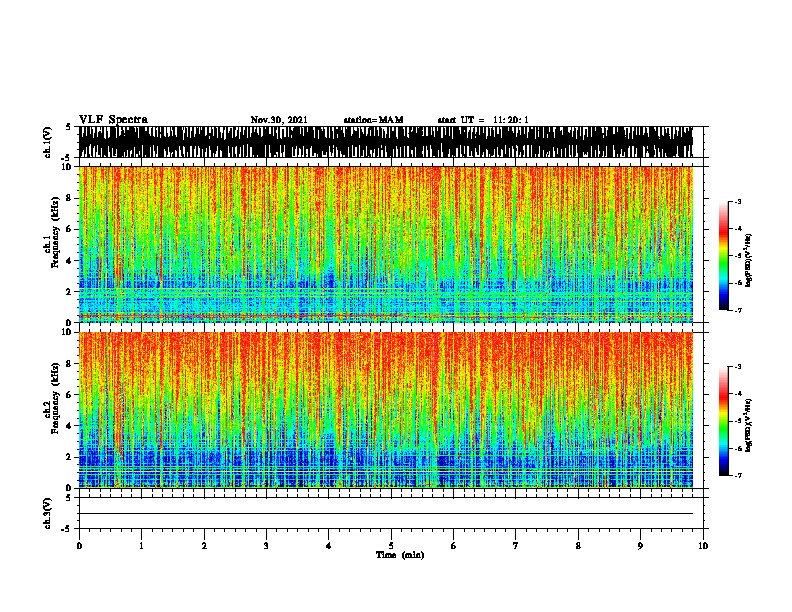Click the ch.2 spectrogram '6' kHz tick label
792x612 pixels.
coord(70,394)
